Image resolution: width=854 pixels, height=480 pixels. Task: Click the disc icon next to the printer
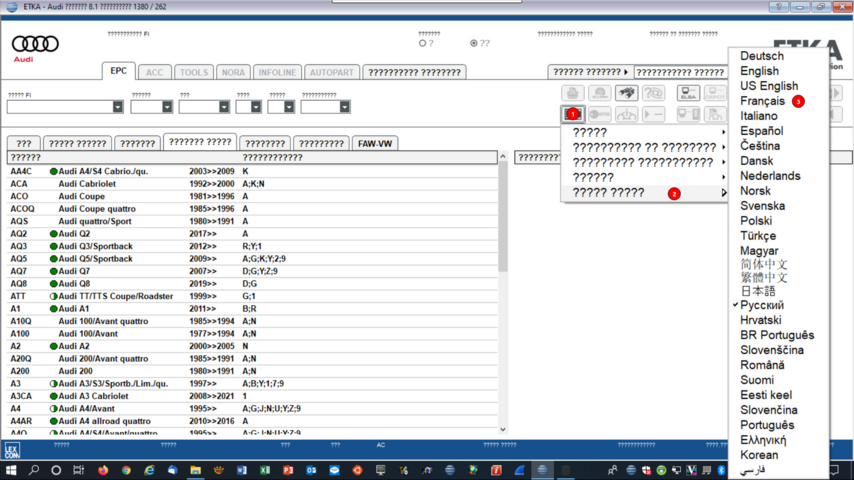pos(600,93)
